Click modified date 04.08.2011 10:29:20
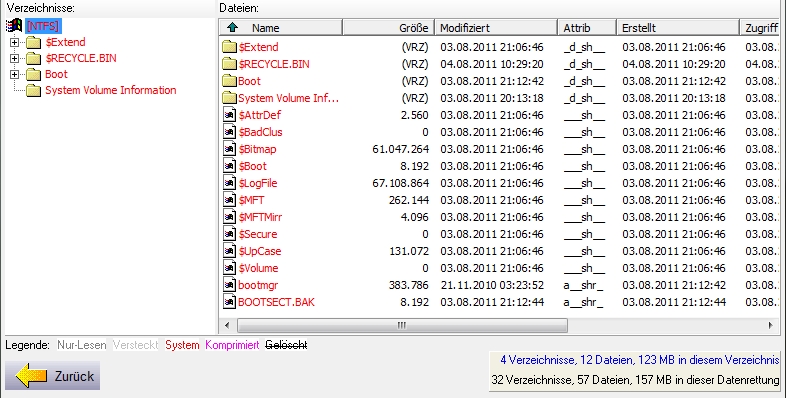Screen dimensions: 786x398 click(x=492, y=64)
